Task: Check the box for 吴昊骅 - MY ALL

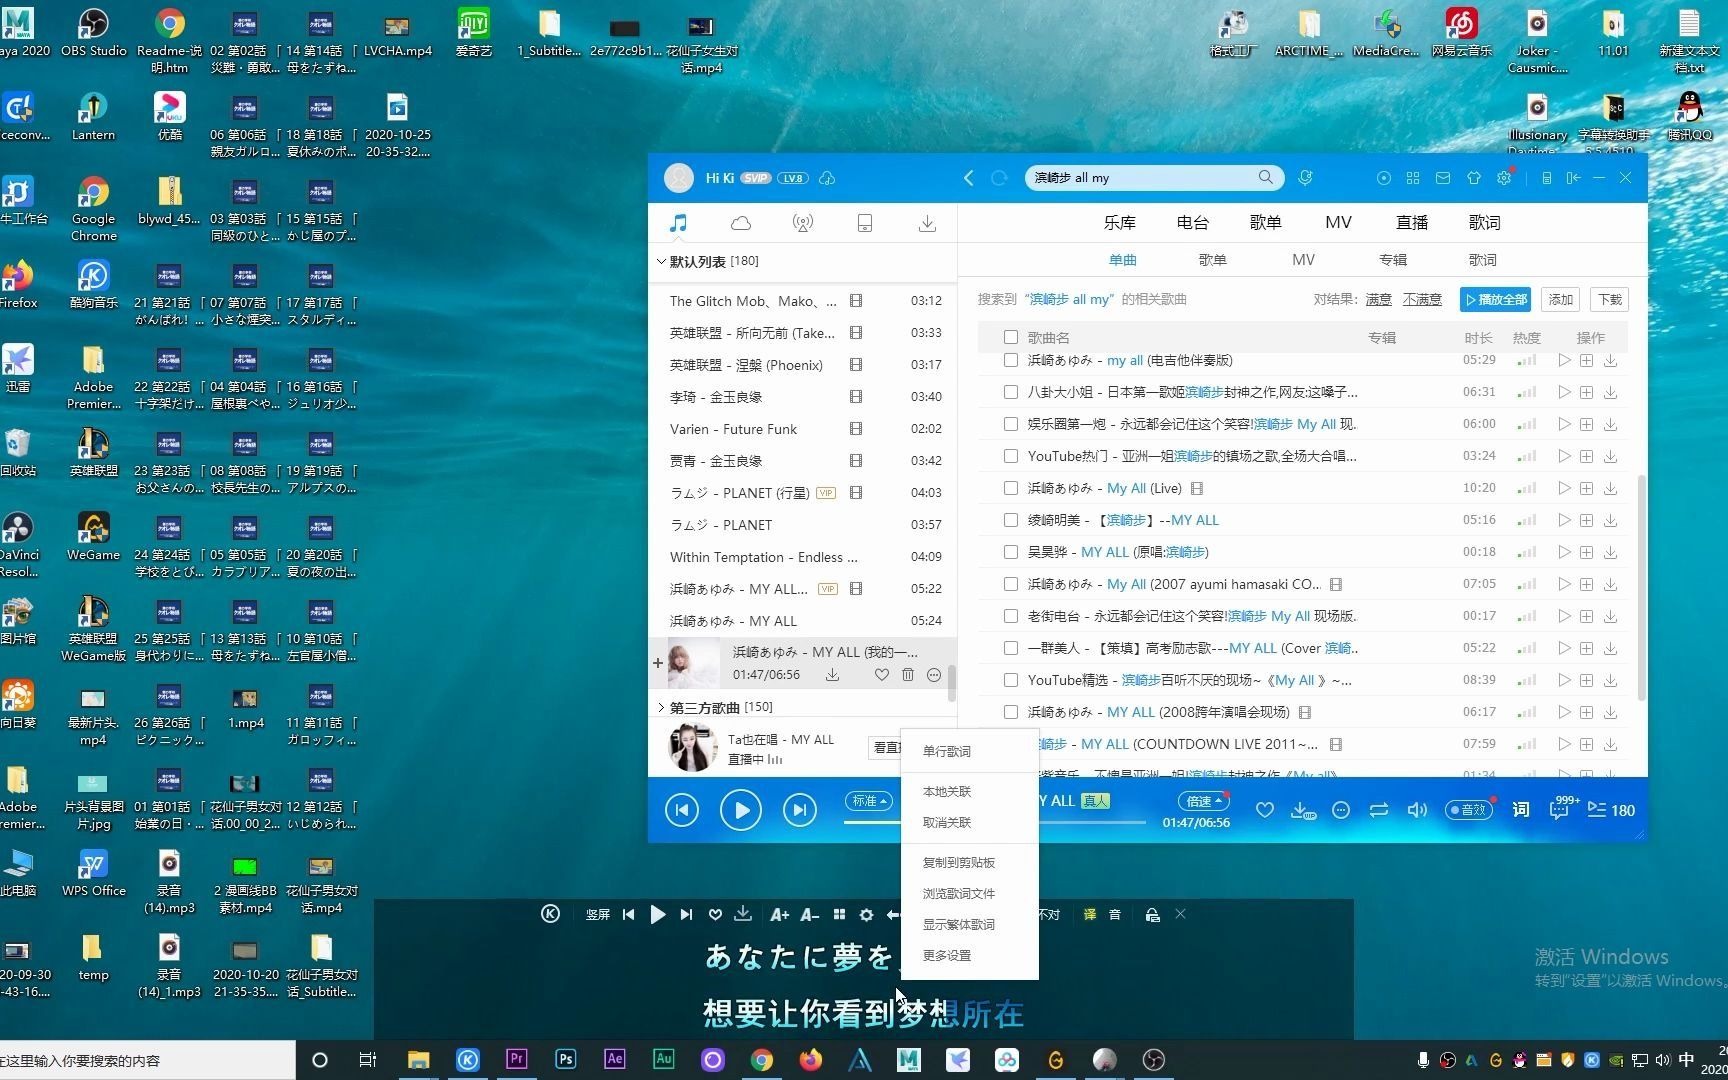Action: [x=1010, y=552]
